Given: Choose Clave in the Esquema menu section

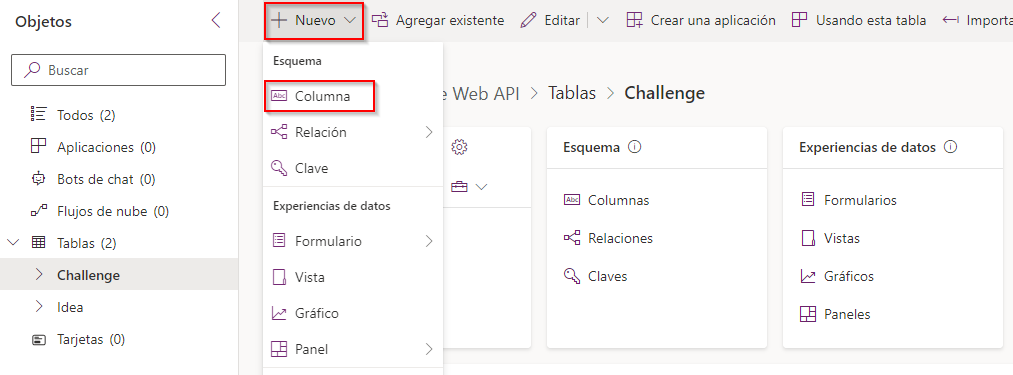Looking at the screenshot, I should pyautogui.click(x=353, y=168).
